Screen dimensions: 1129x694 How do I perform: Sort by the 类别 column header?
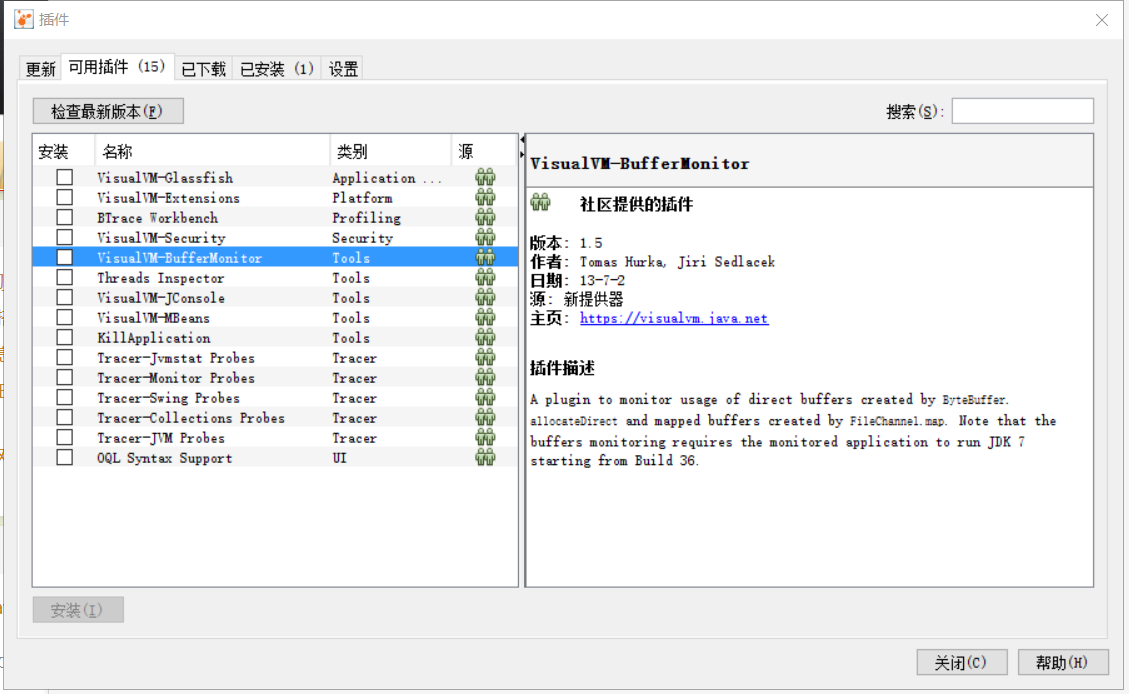(390, 151)
